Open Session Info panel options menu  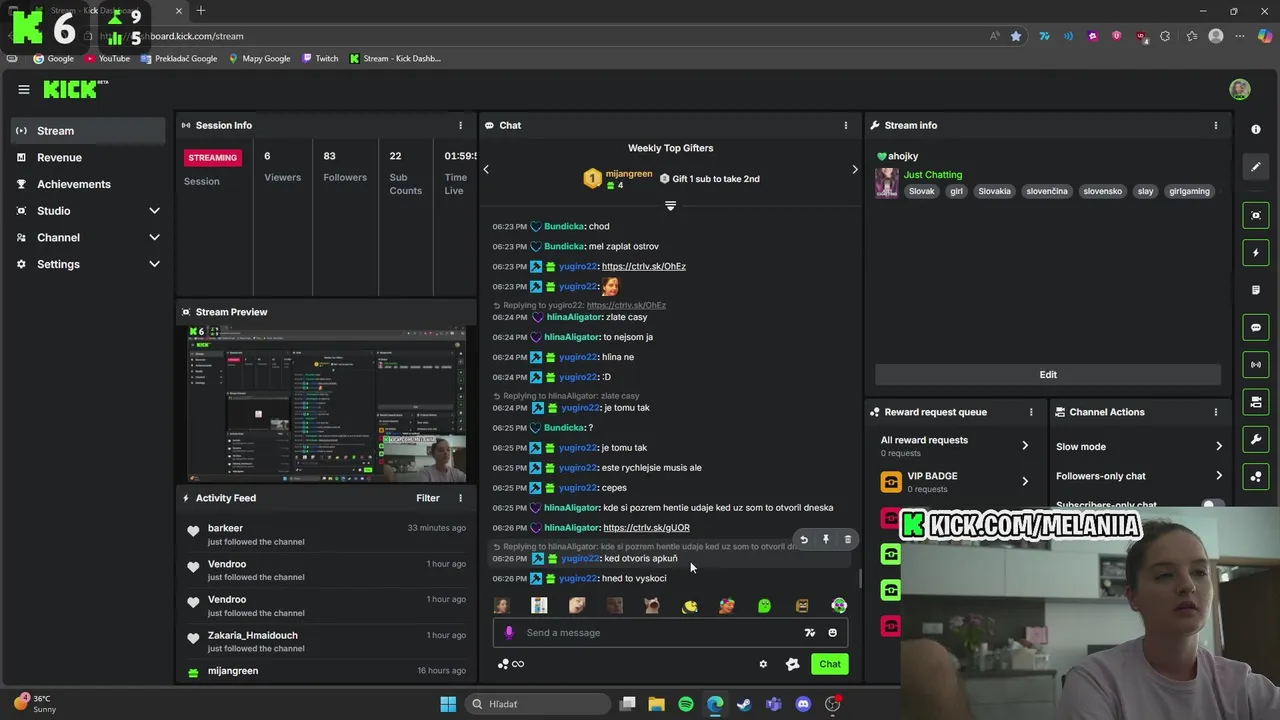[x=460, y=125]
